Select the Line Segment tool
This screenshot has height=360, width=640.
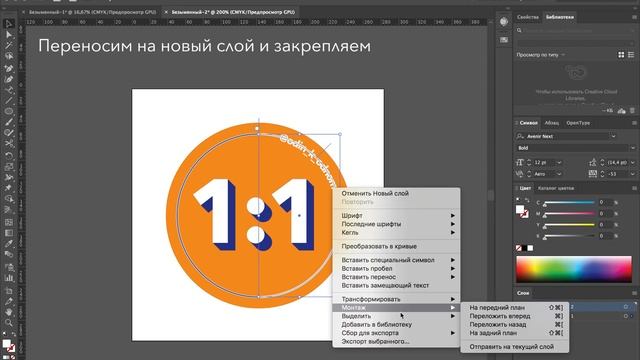(9, 100)
